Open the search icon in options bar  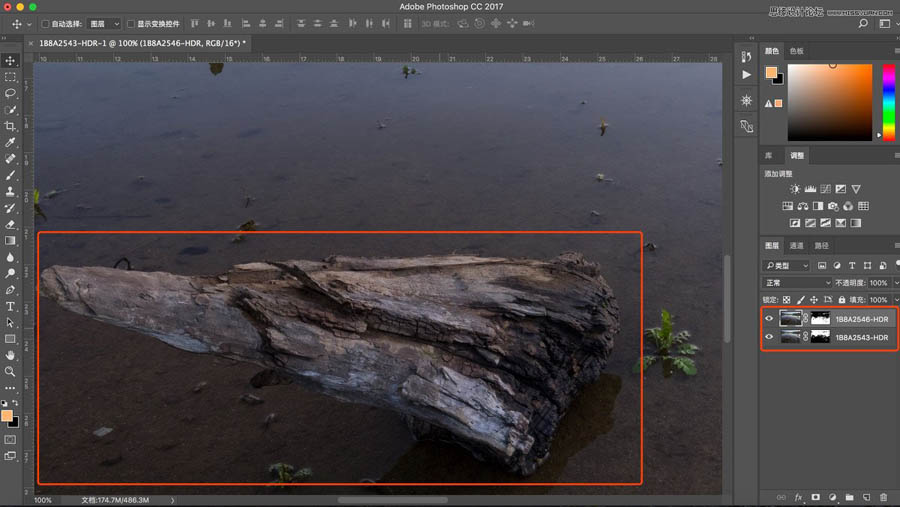[863, 24]
